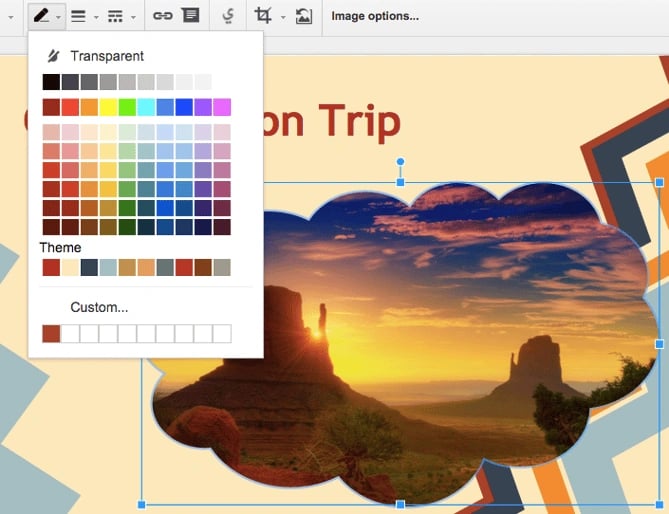Click the right-to-left text direction icon

(228, 16)
